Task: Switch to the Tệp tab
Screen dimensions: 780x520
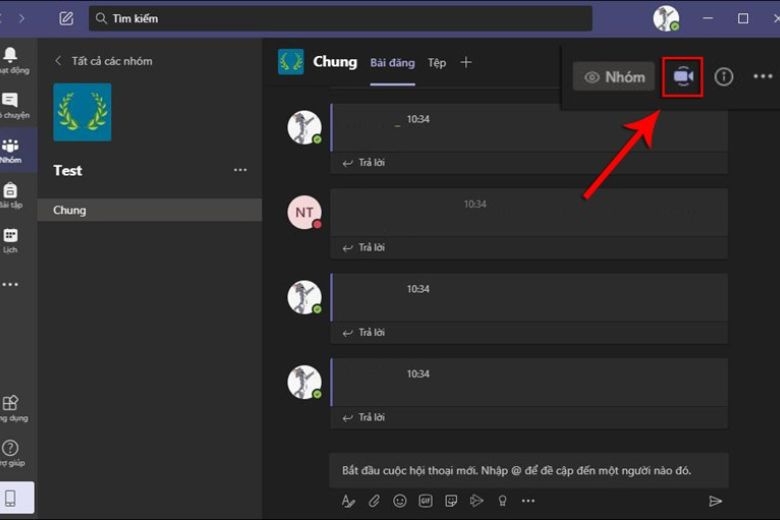Action: [437, 63]
